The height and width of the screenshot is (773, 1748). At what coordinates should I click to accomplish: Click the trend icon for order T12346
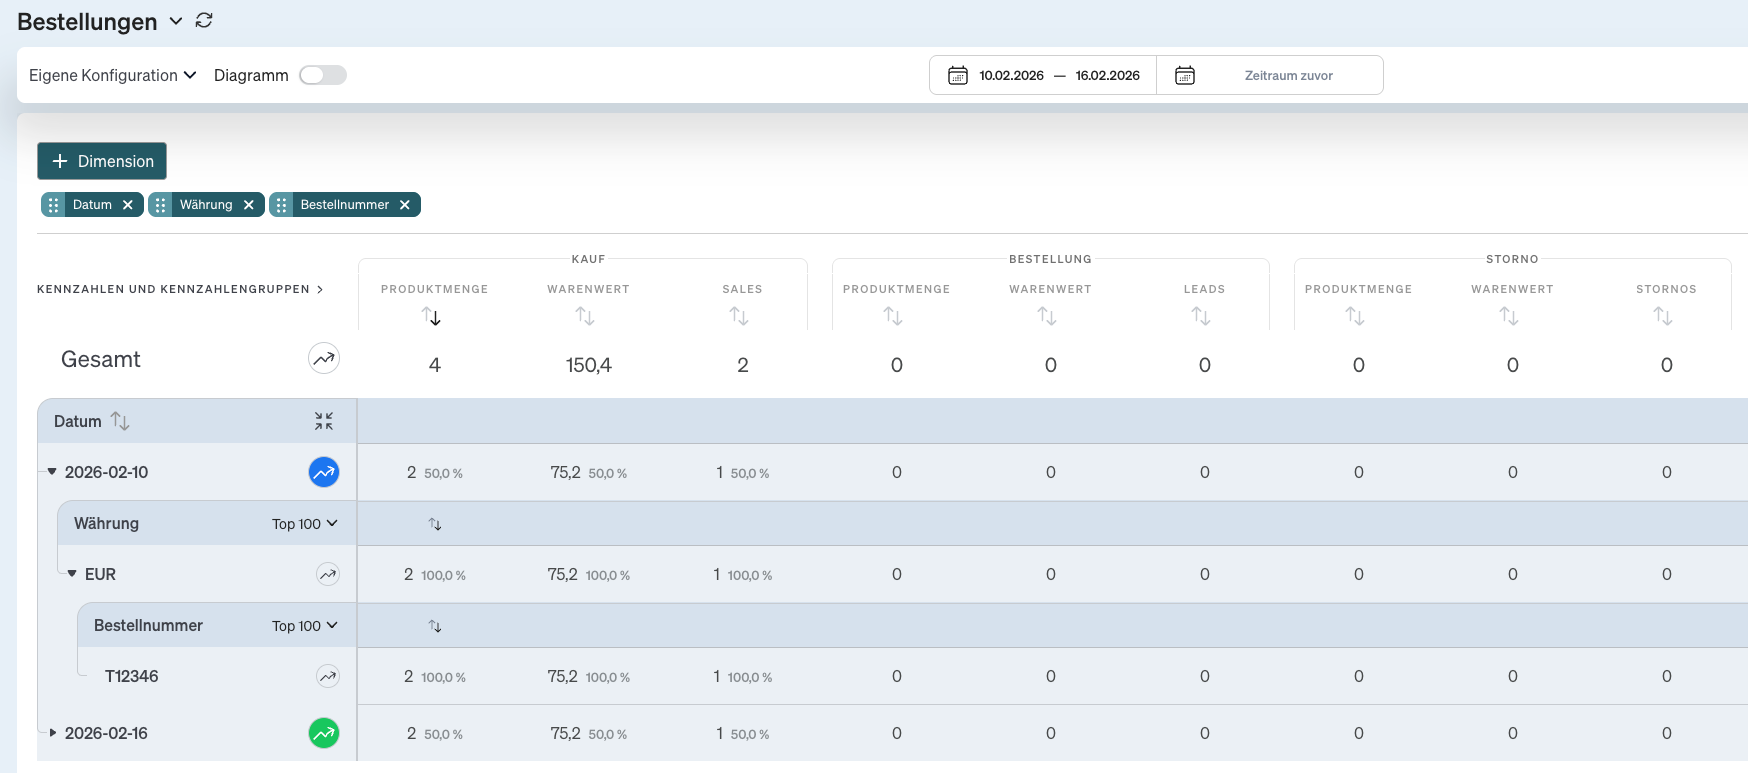click(327, 676)
